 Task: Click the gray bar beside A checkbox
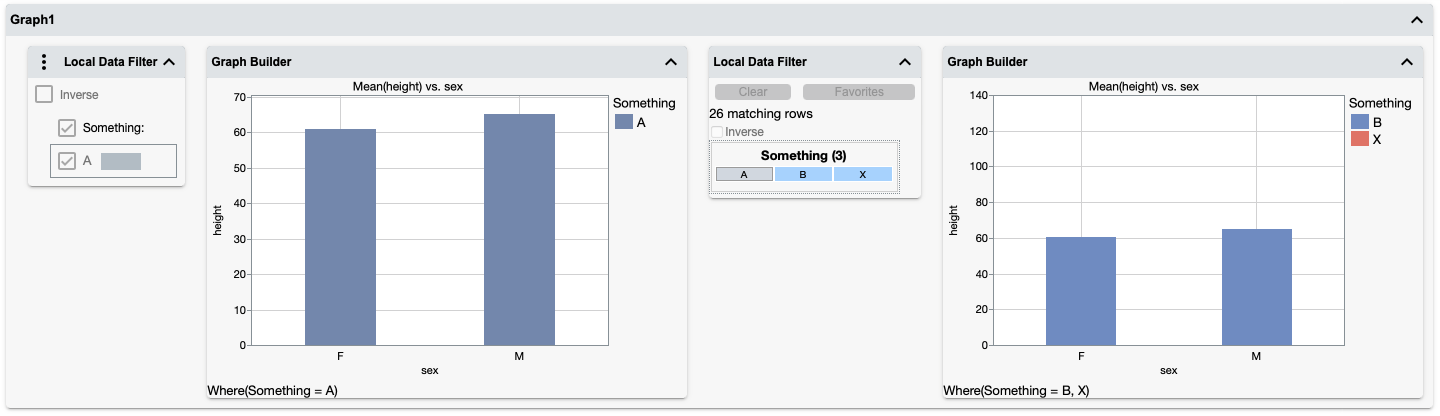(x=121, y=161)
